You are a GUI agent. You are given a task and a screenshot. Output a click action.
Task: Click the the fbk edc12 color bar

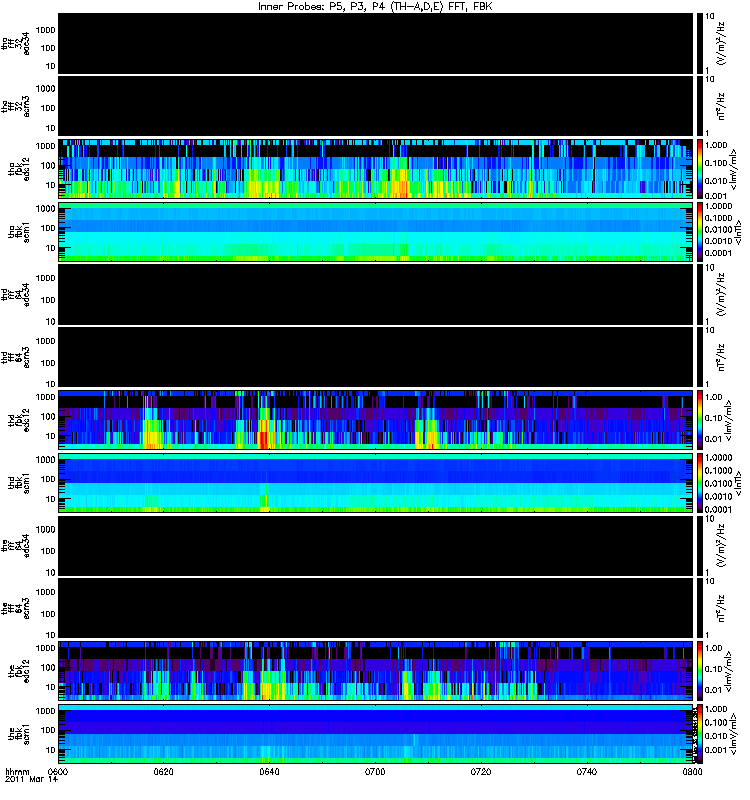click(699, 671)
